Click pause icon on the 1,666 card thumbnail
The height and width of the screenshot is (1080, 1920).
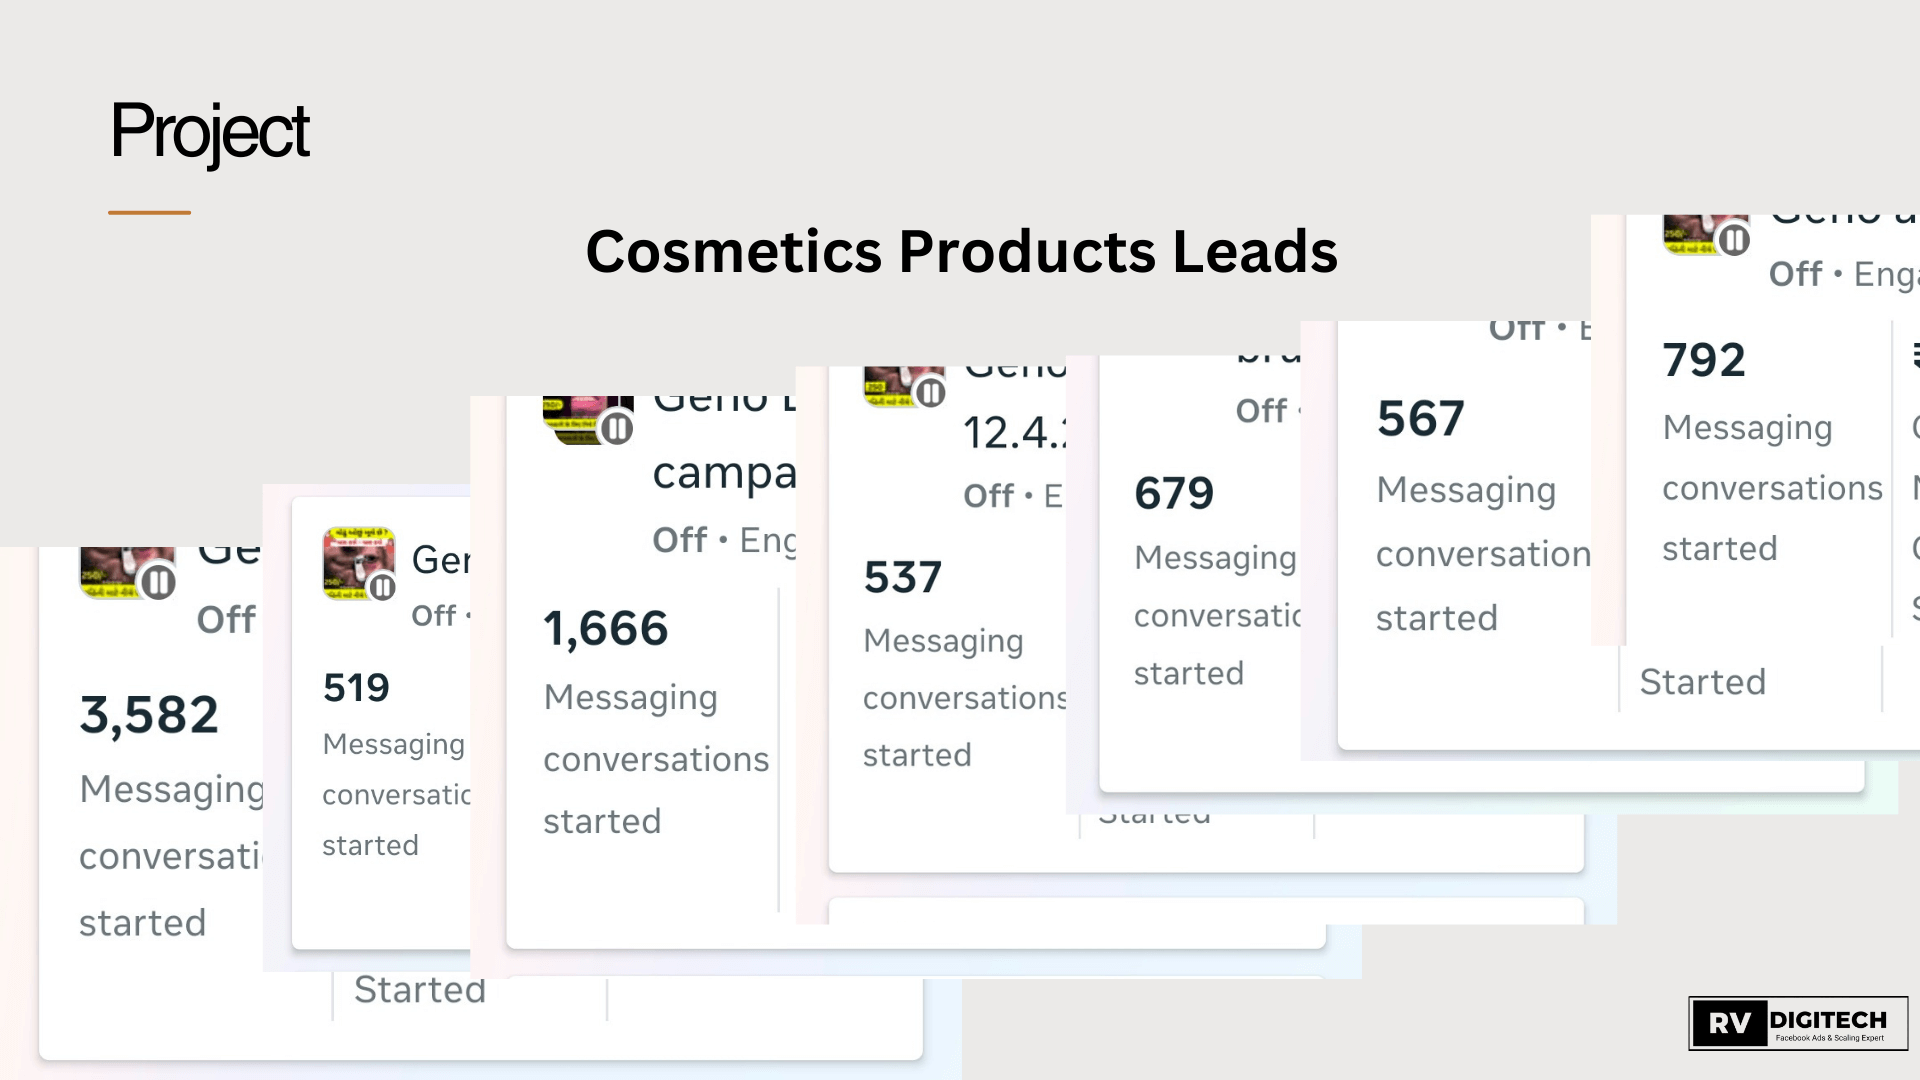click(617, 429)
